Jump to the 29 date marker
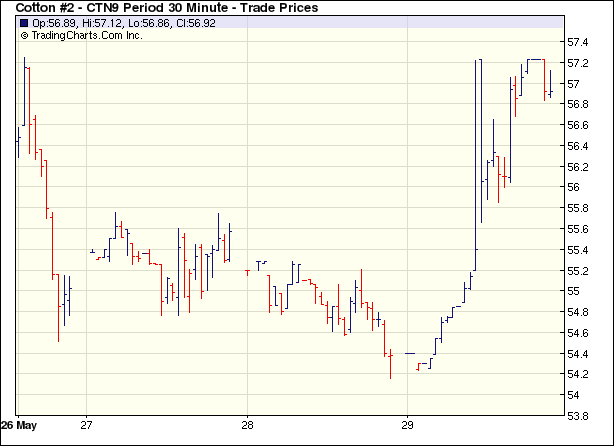Image resolution: width=614 pixels, height=446 pixels. click(407, 423)
